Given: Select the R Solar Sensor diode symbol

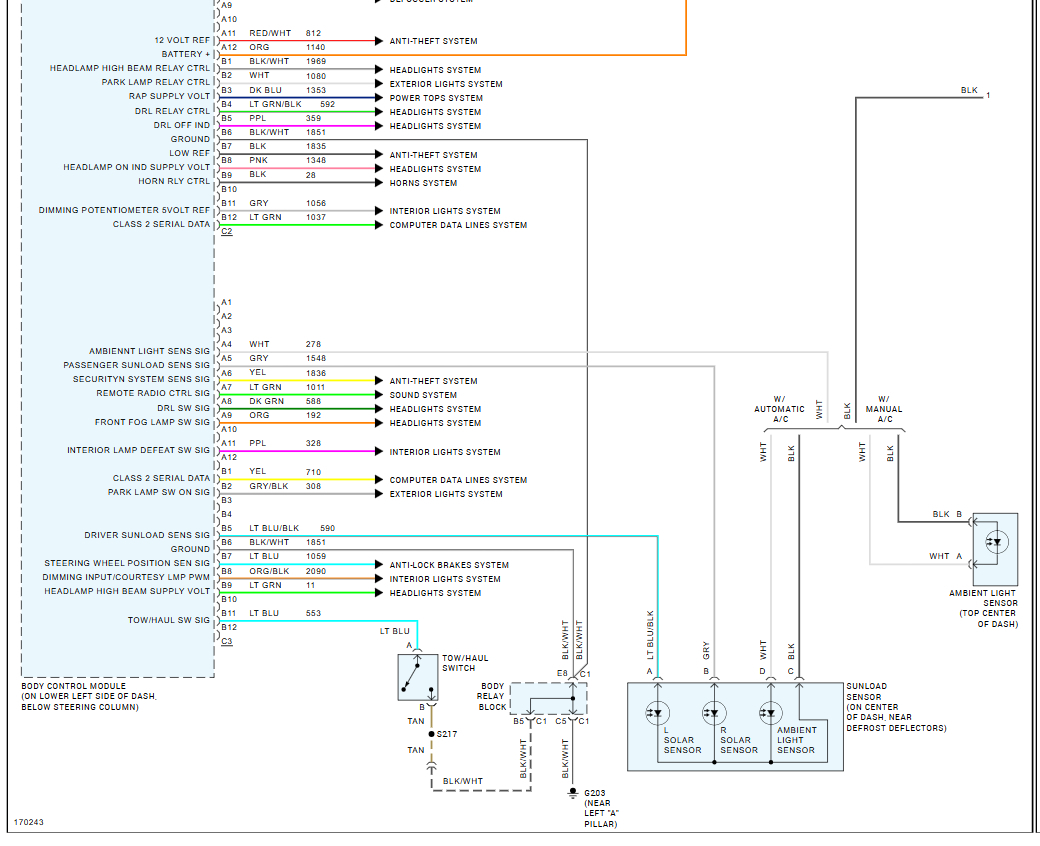Looking at the screenshot, I should (x=714, y=713).
